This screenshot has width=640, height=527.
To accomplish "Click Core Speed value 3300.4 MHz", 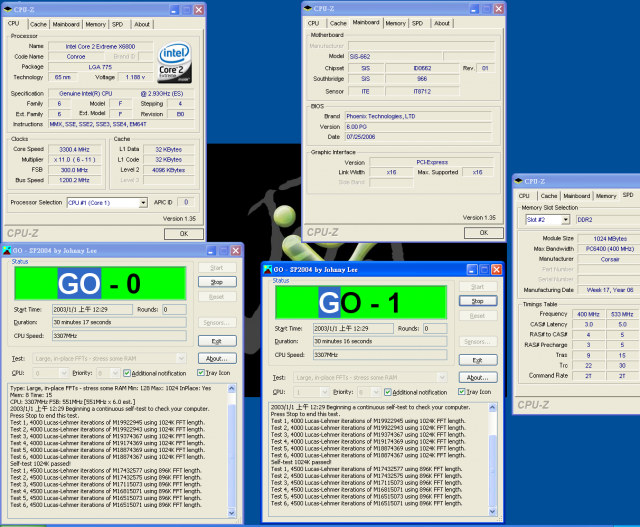I will coord(74,149).
